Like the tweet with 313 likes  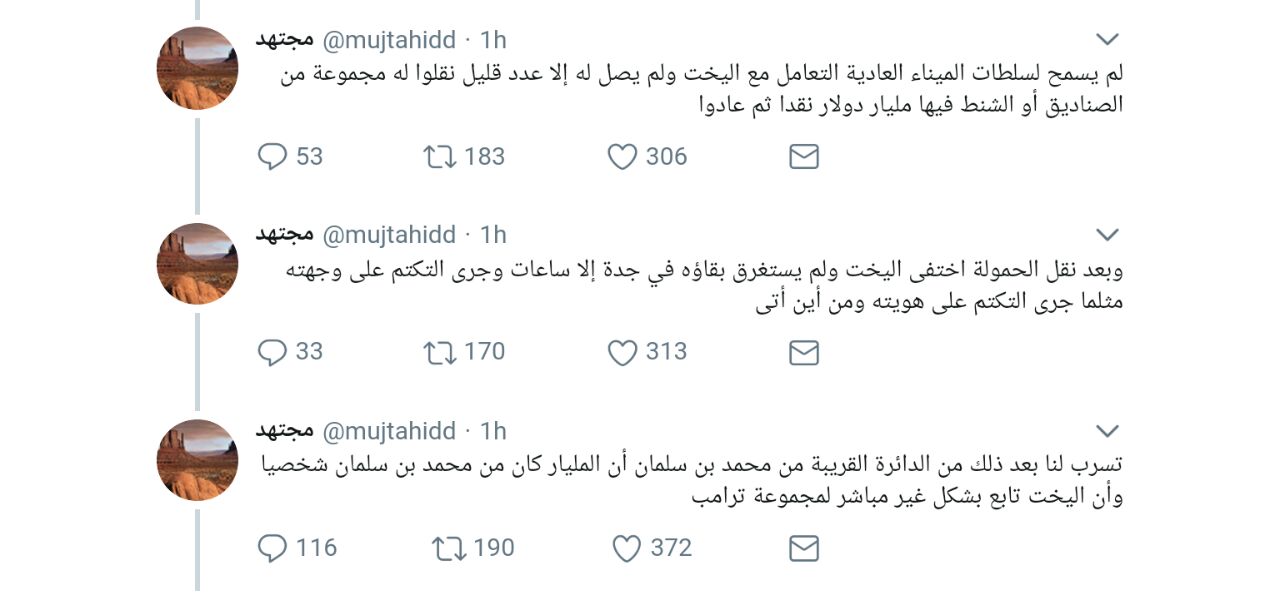623,352
